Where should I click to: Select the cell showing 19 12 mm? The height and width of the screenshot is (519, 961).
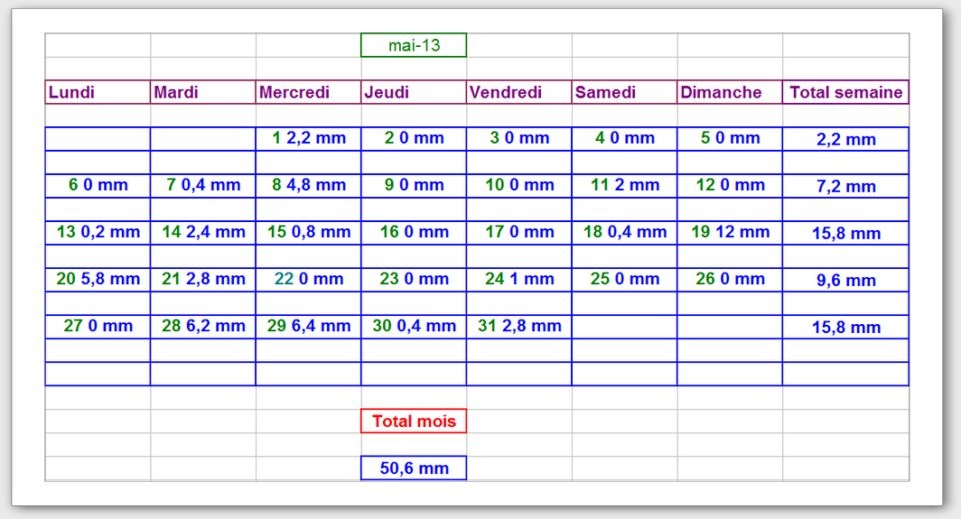[729, 232]
